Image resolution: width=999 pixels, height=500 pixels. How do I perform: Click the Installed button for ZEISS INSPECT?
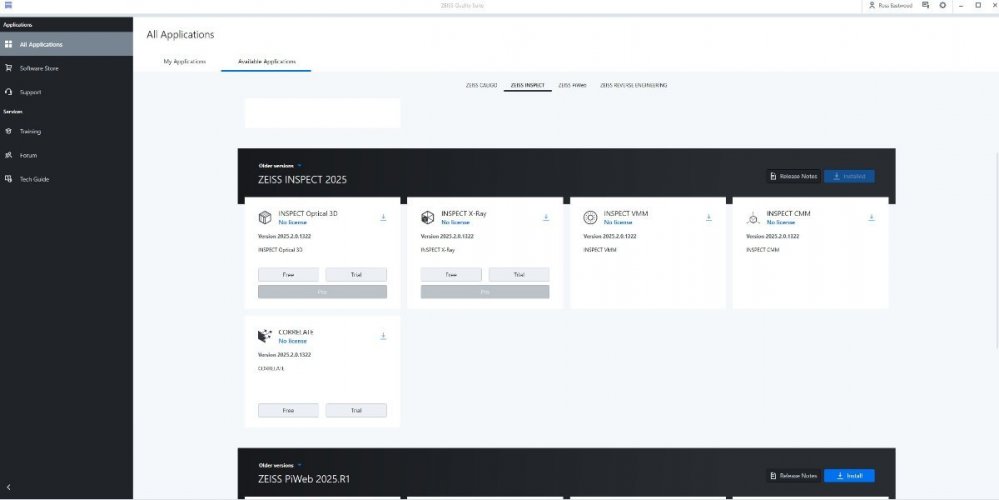pos(849,176)
